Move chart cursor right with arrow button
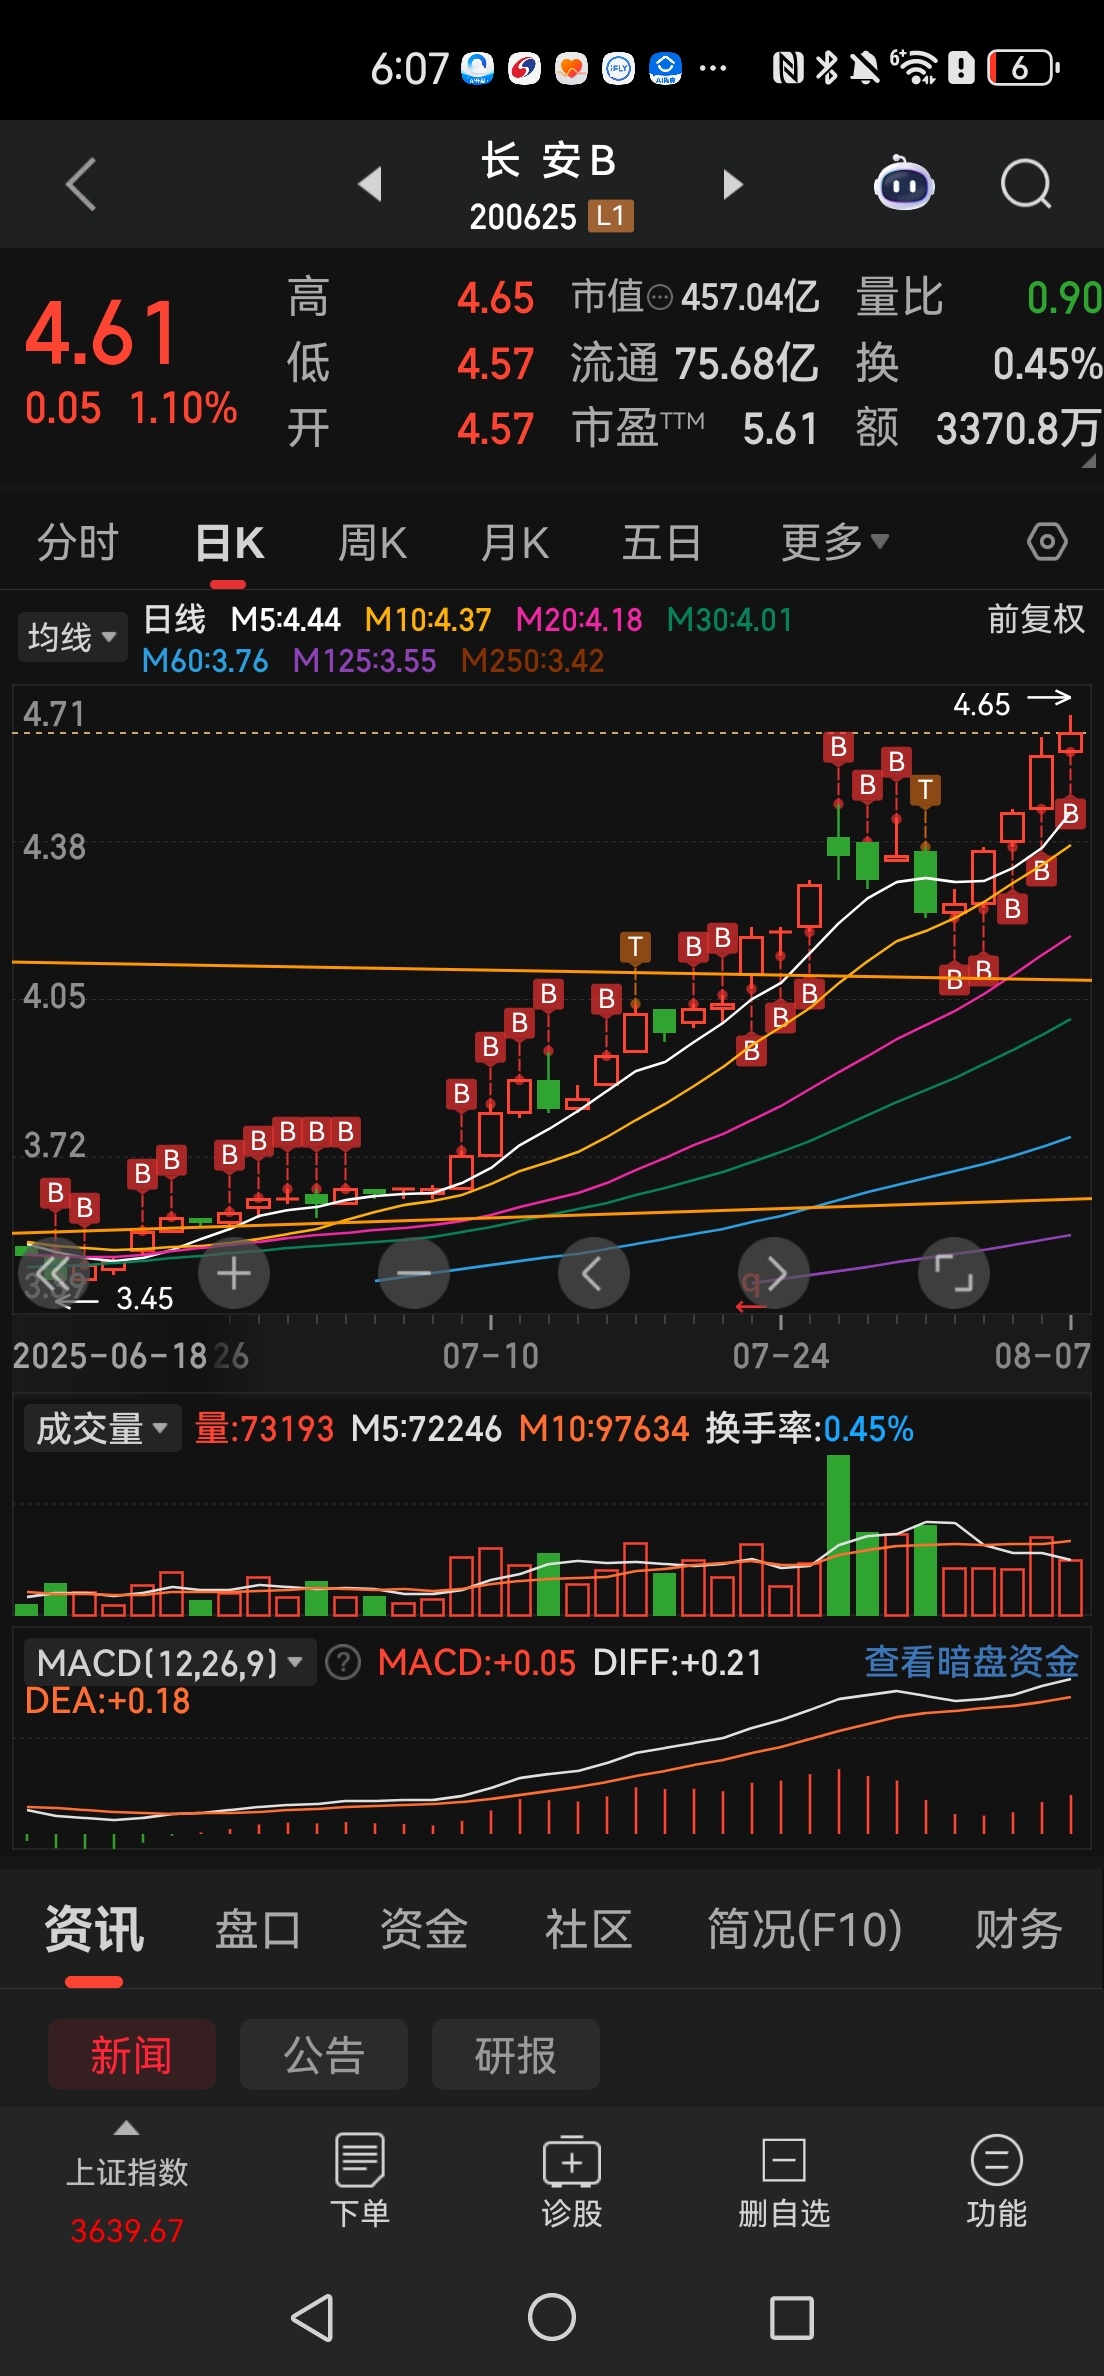The height and width of the screenshot is (2376, 1104). [774, 1273]
